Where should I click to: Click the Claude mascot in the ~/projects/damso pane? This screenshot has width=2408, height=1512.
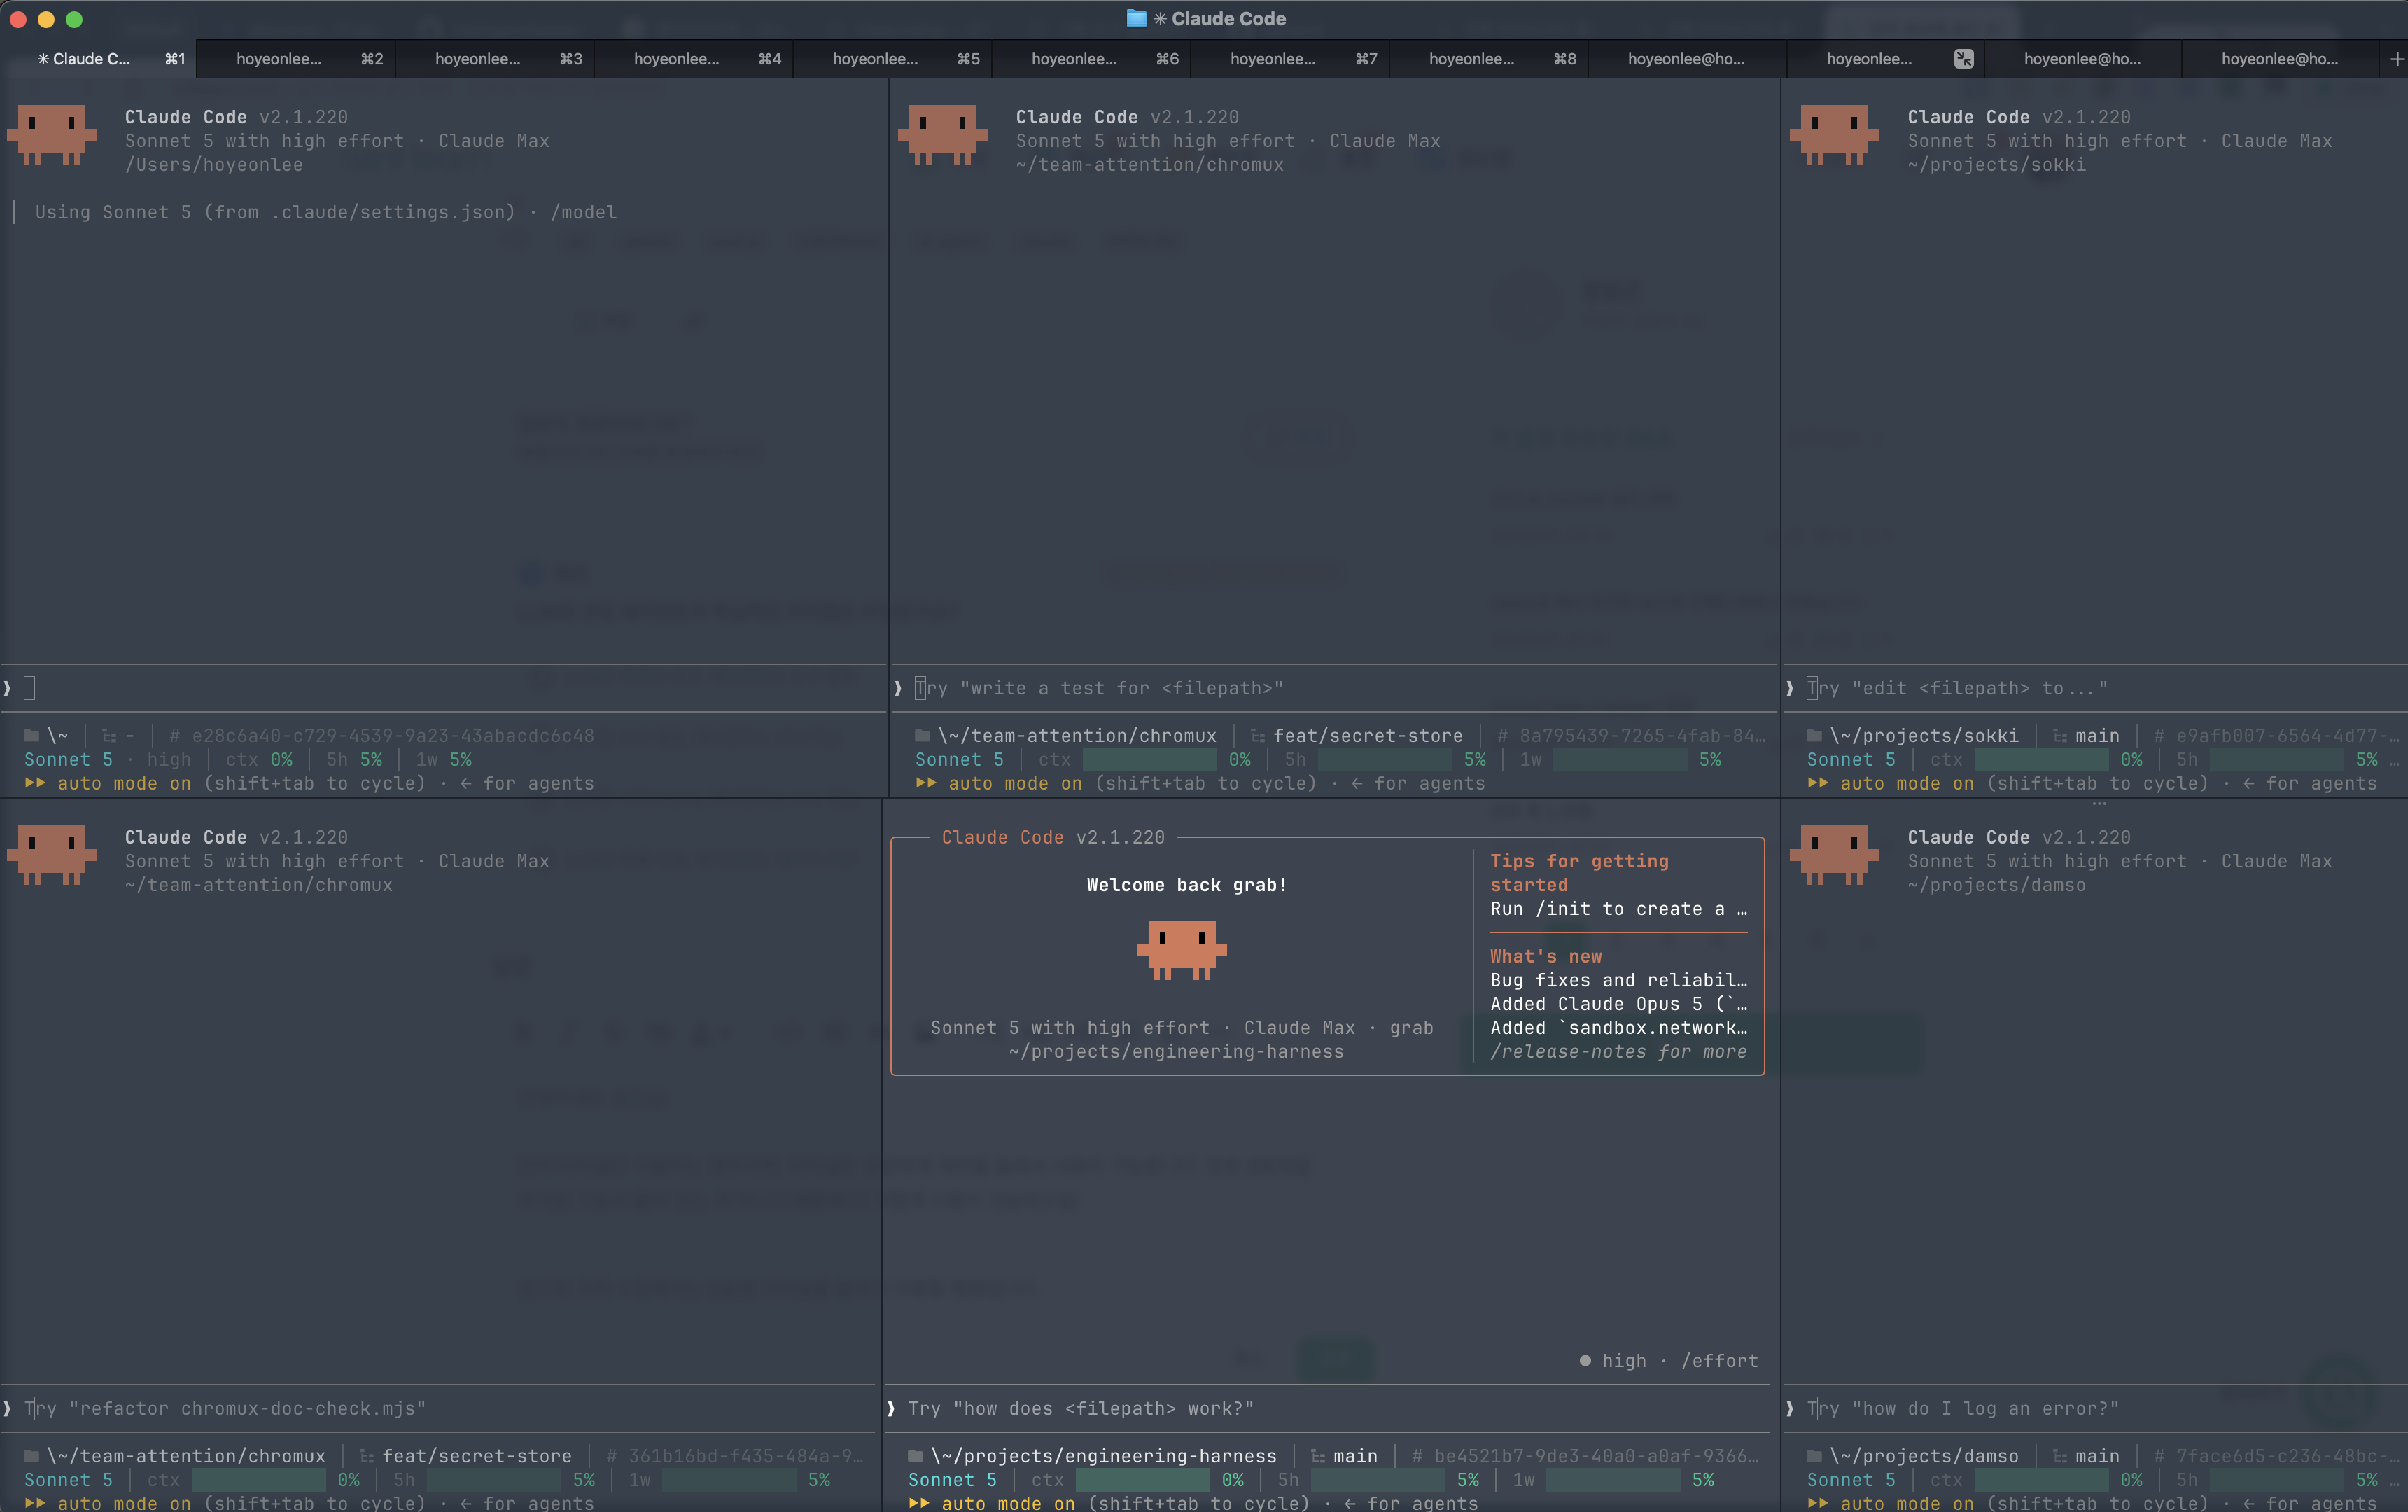coord(1834,854)
